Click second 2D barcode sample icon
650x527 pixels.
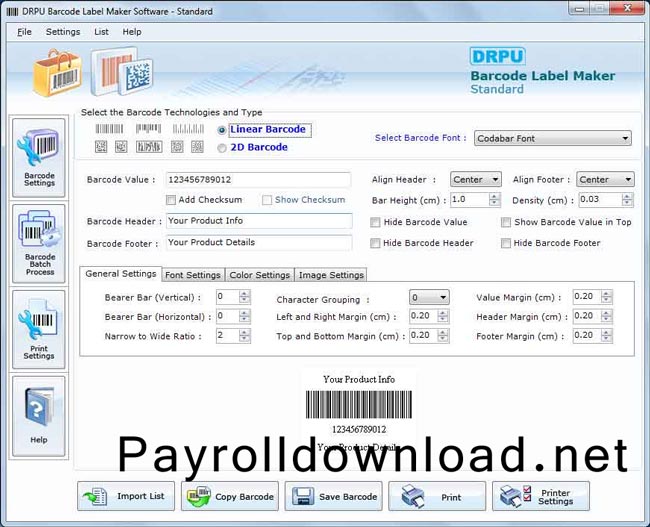pyautogui.click(x=121, y=146)
